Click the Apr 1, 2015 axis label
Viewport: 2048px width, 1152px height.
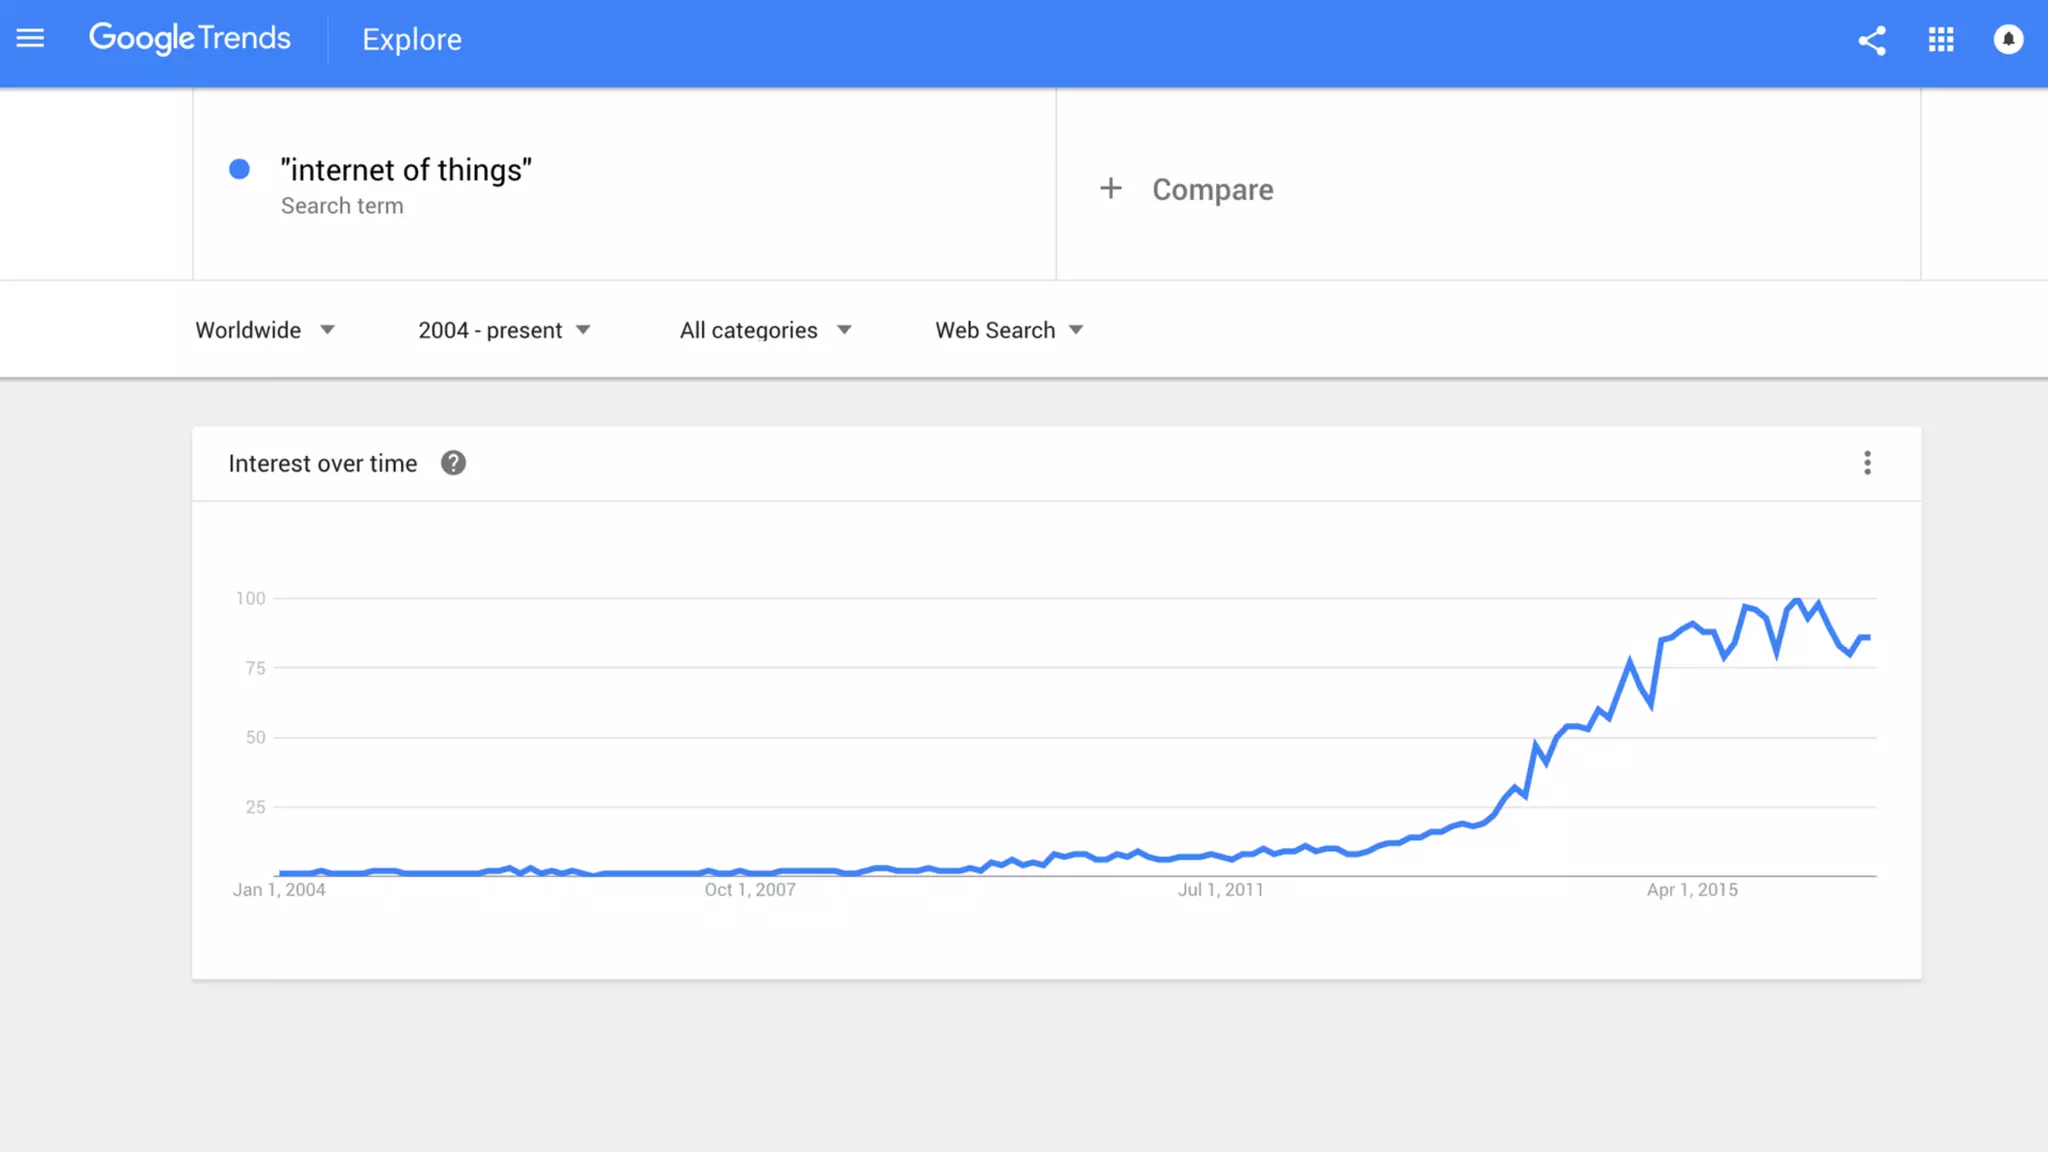click(x=1692, y=890)
